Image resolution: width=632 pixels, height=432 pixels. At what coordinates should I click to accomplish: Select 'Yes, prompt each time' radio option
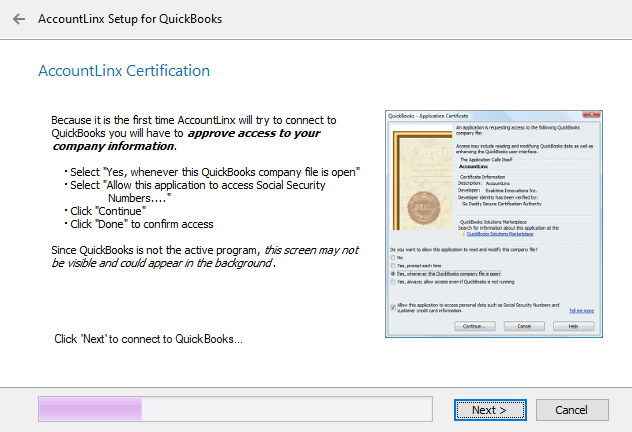393,263
